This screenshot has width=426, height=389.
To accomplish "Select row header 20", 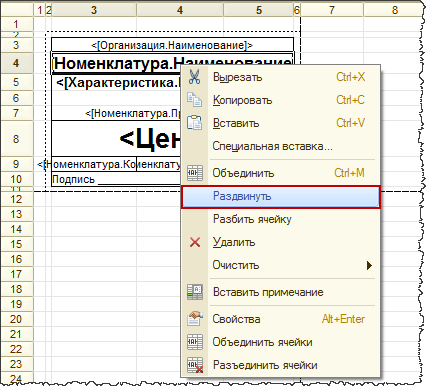I will (17, 319).
